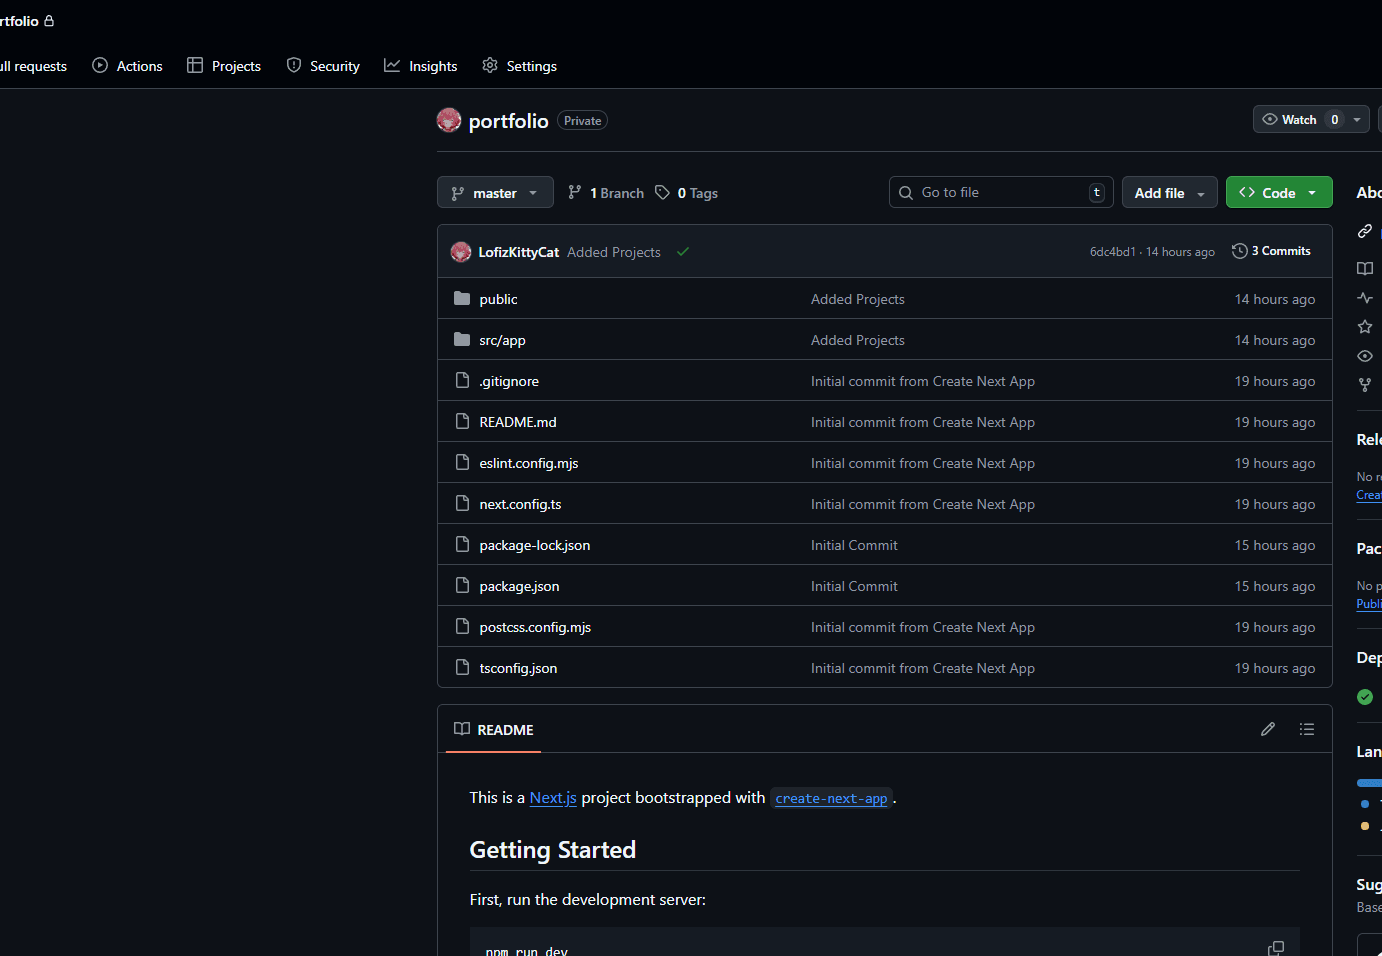Open the Code dropdown menu

[x=1279, y=192]
